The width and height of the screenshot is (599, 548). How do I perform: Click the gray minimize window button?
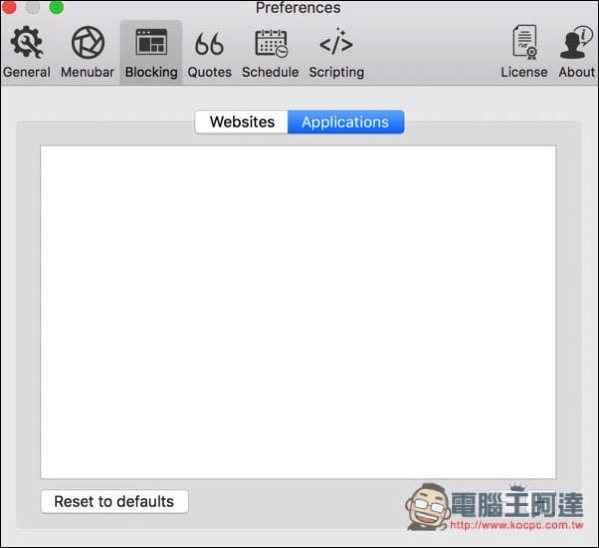tap(33, 7)
